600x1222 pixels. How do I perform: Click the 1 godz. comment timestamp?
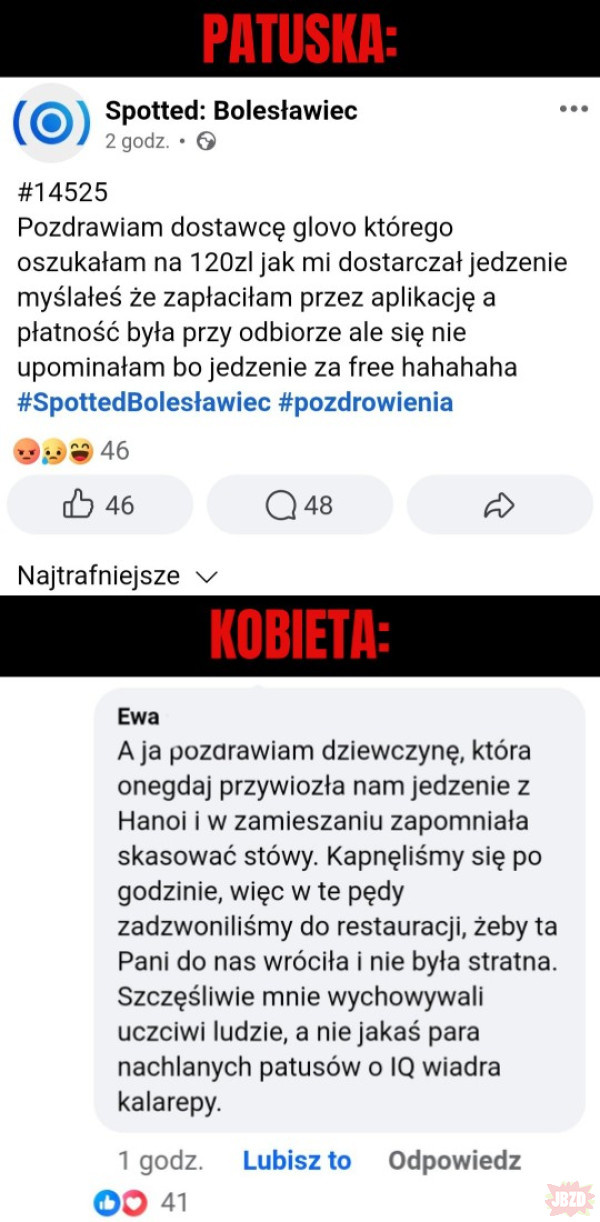[161, 1161]
